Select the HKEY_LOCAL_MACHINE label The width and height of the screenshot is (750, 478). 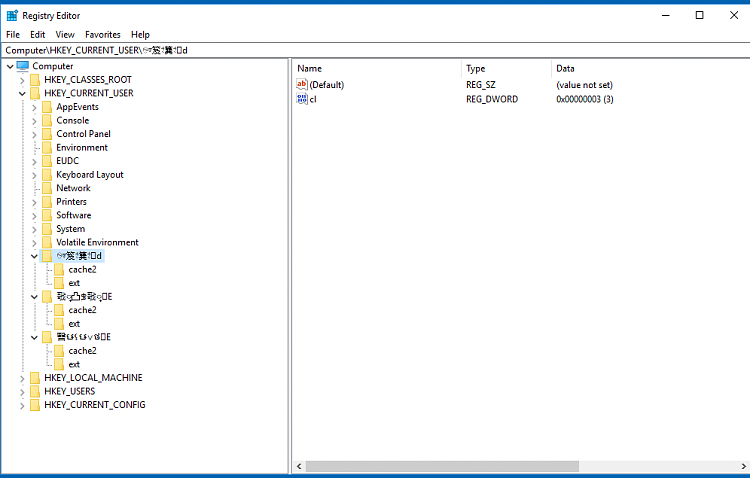[x=93, y=378]
